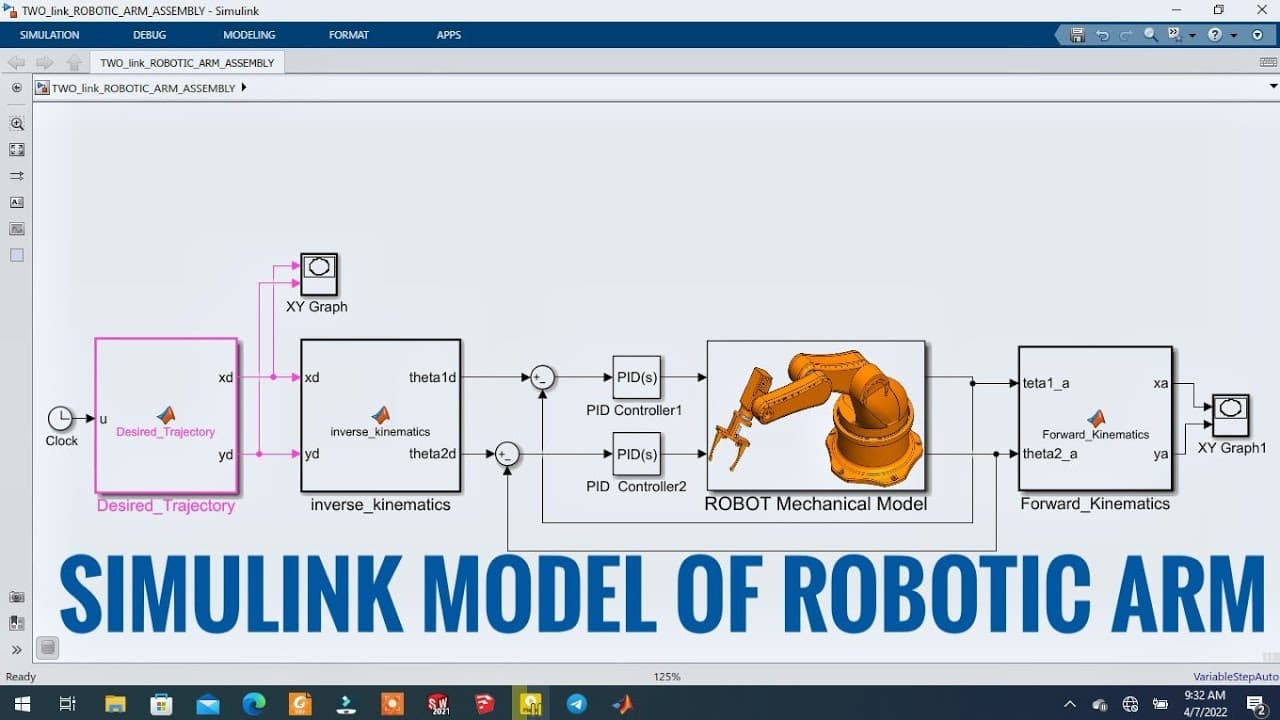Expand the breadcrumb arrow after the model name
This screenshot has width=1280, height=720.
click(x=244, y=88)
